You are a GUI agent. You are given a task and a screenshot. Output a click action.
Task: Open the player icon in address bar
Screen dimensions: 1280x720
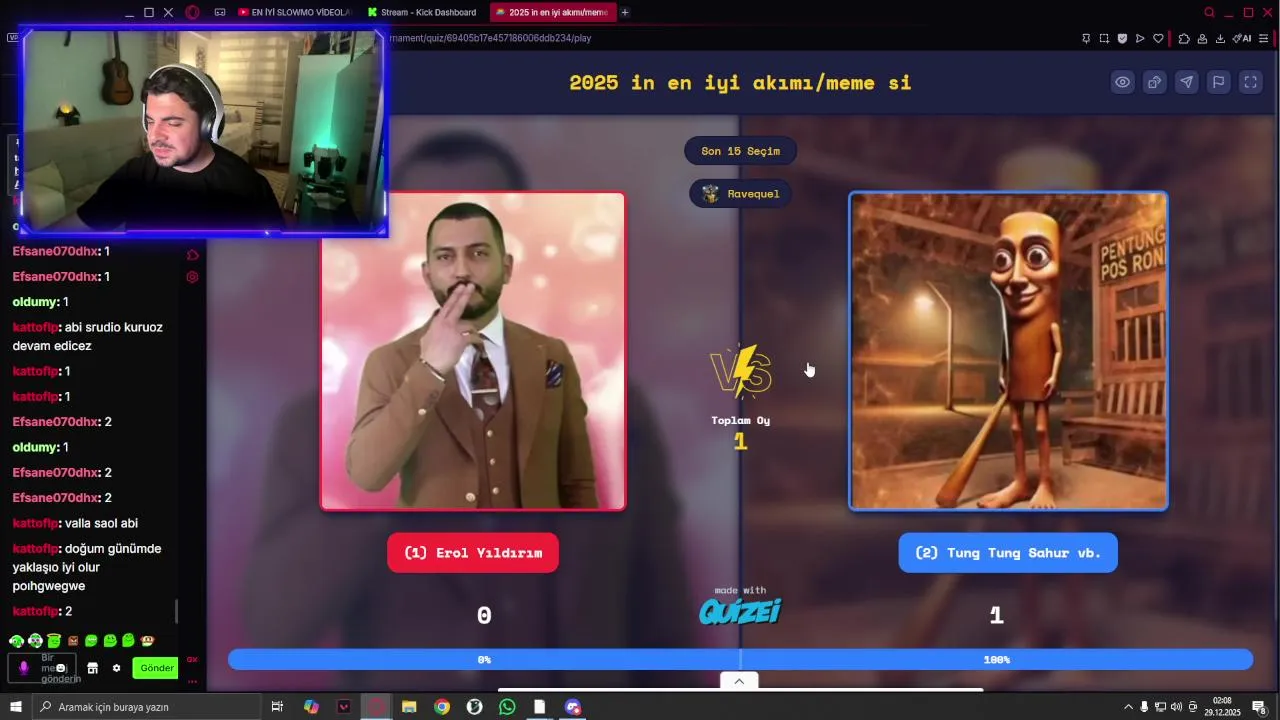point(1140,38)
